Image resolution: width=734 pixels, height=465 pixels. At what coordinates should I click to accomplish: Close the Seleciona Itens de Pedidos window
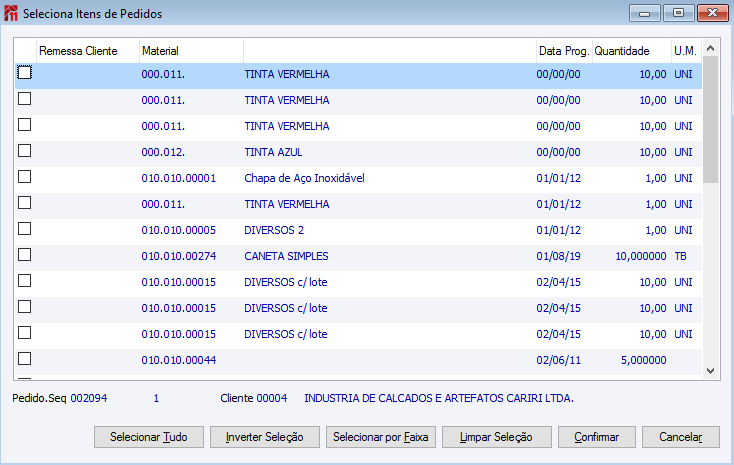tap(712, 13)
